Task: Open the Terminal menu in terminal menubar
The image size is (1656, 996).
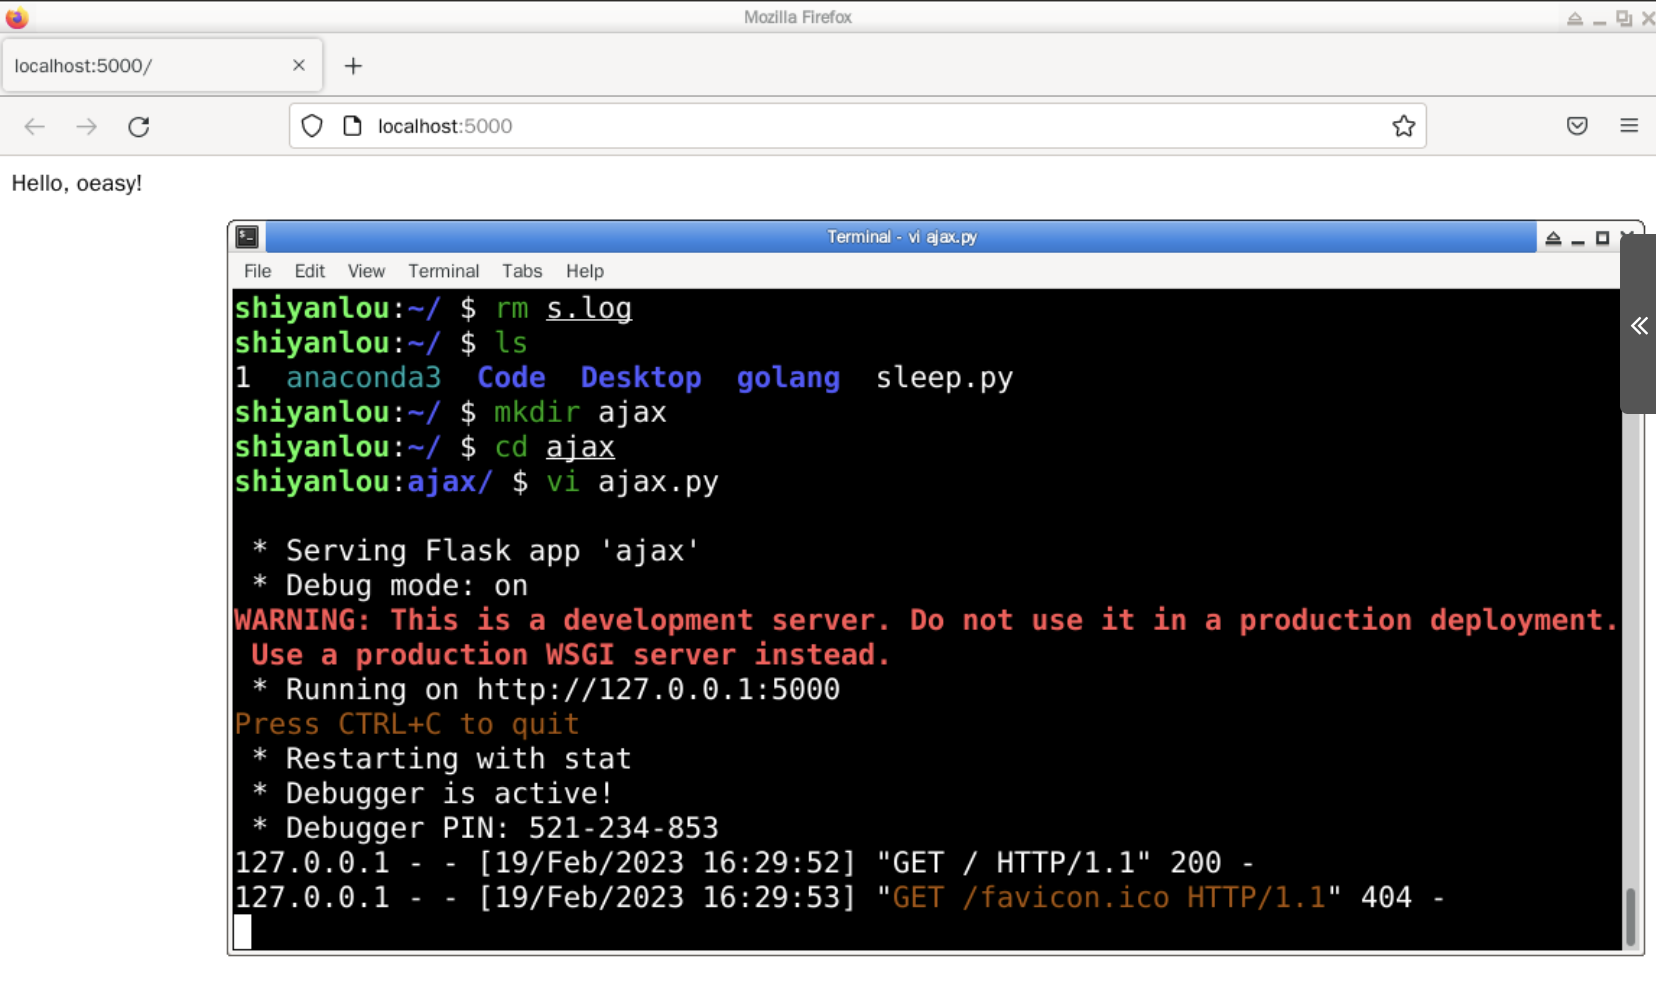Action: pyautogui.click(x=443, y=271)
